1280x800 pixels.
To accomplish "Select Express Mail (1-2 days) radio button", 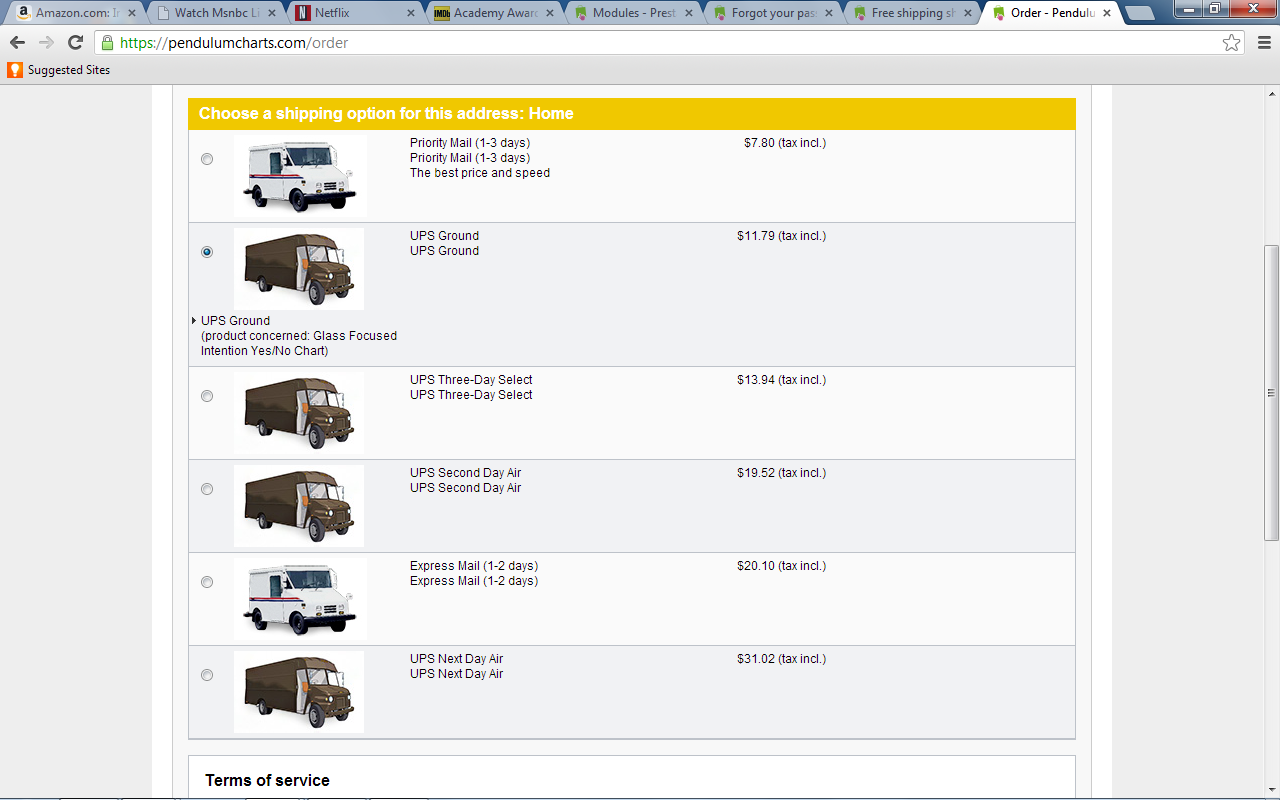I will (x=207, y=582).
